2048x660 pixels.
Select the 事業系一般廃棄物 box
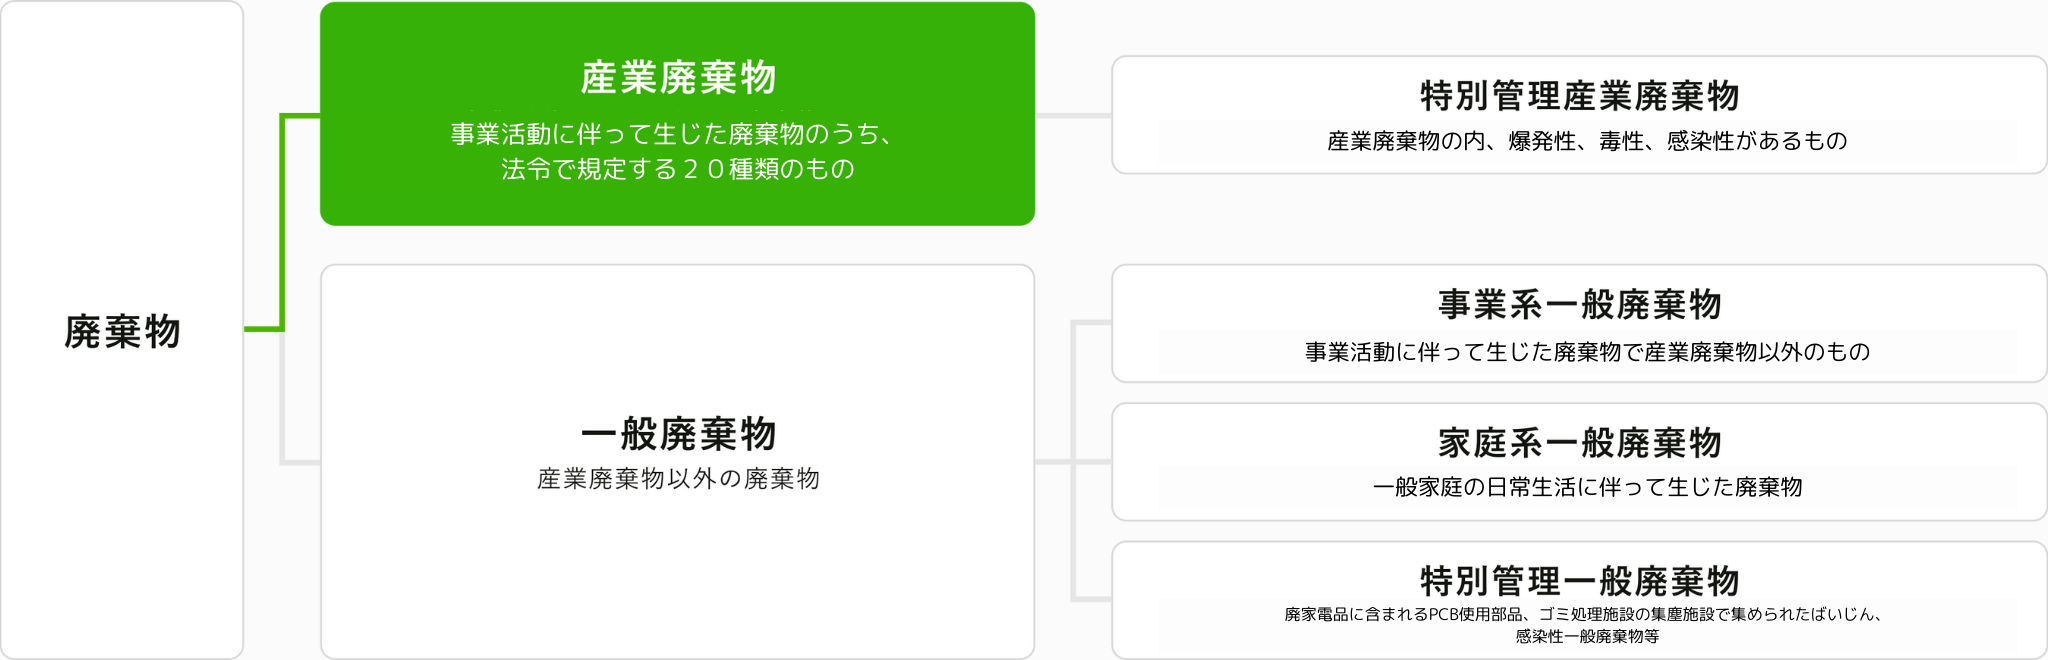1579,323
